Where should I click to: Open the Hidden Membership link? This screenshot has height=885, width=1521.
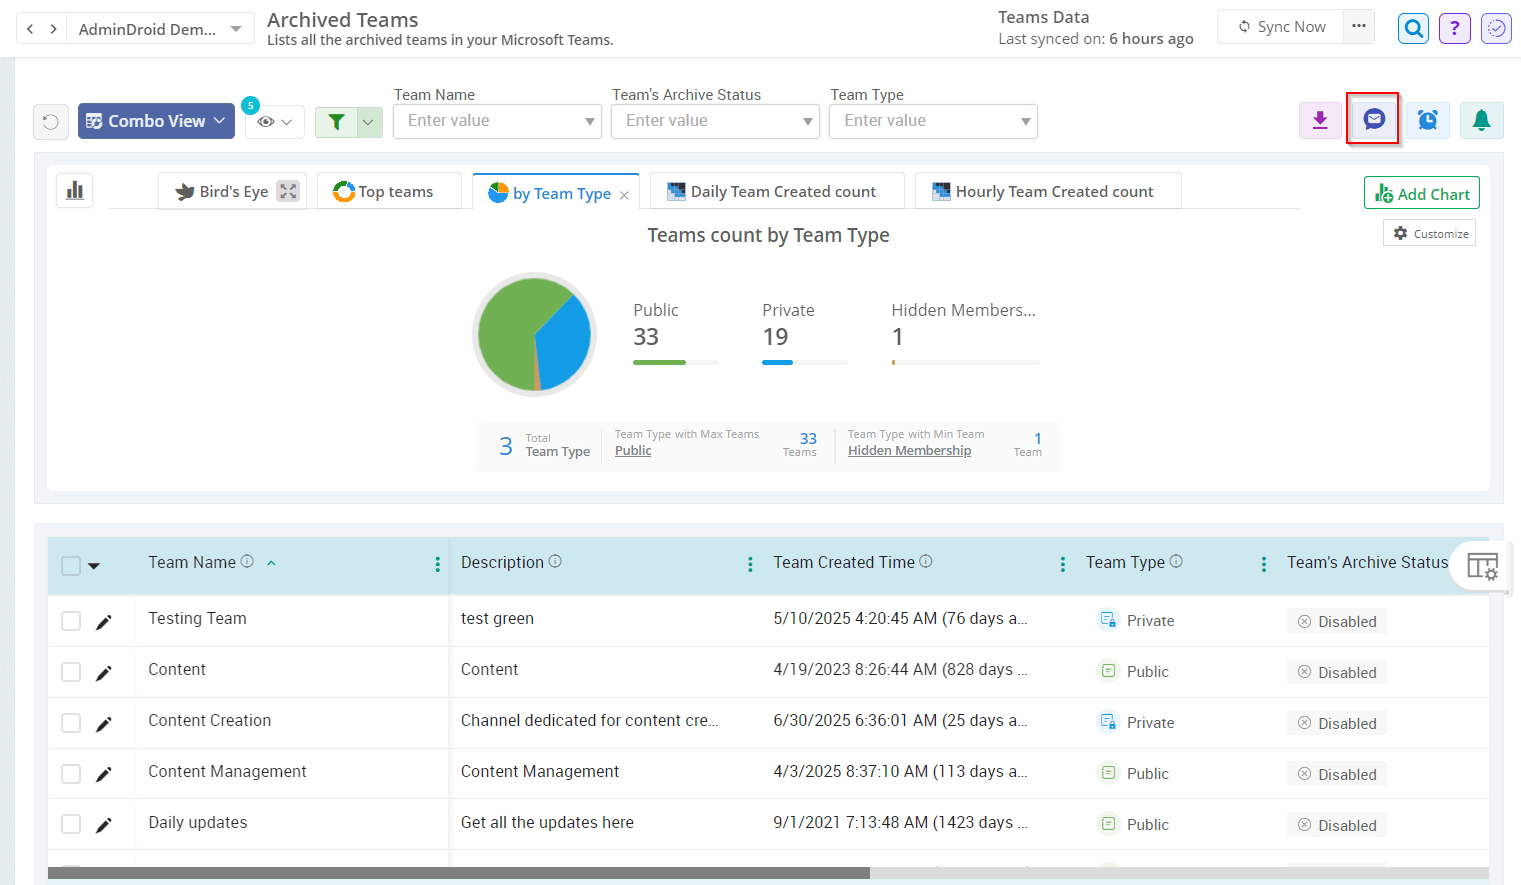tap(909, 450)
